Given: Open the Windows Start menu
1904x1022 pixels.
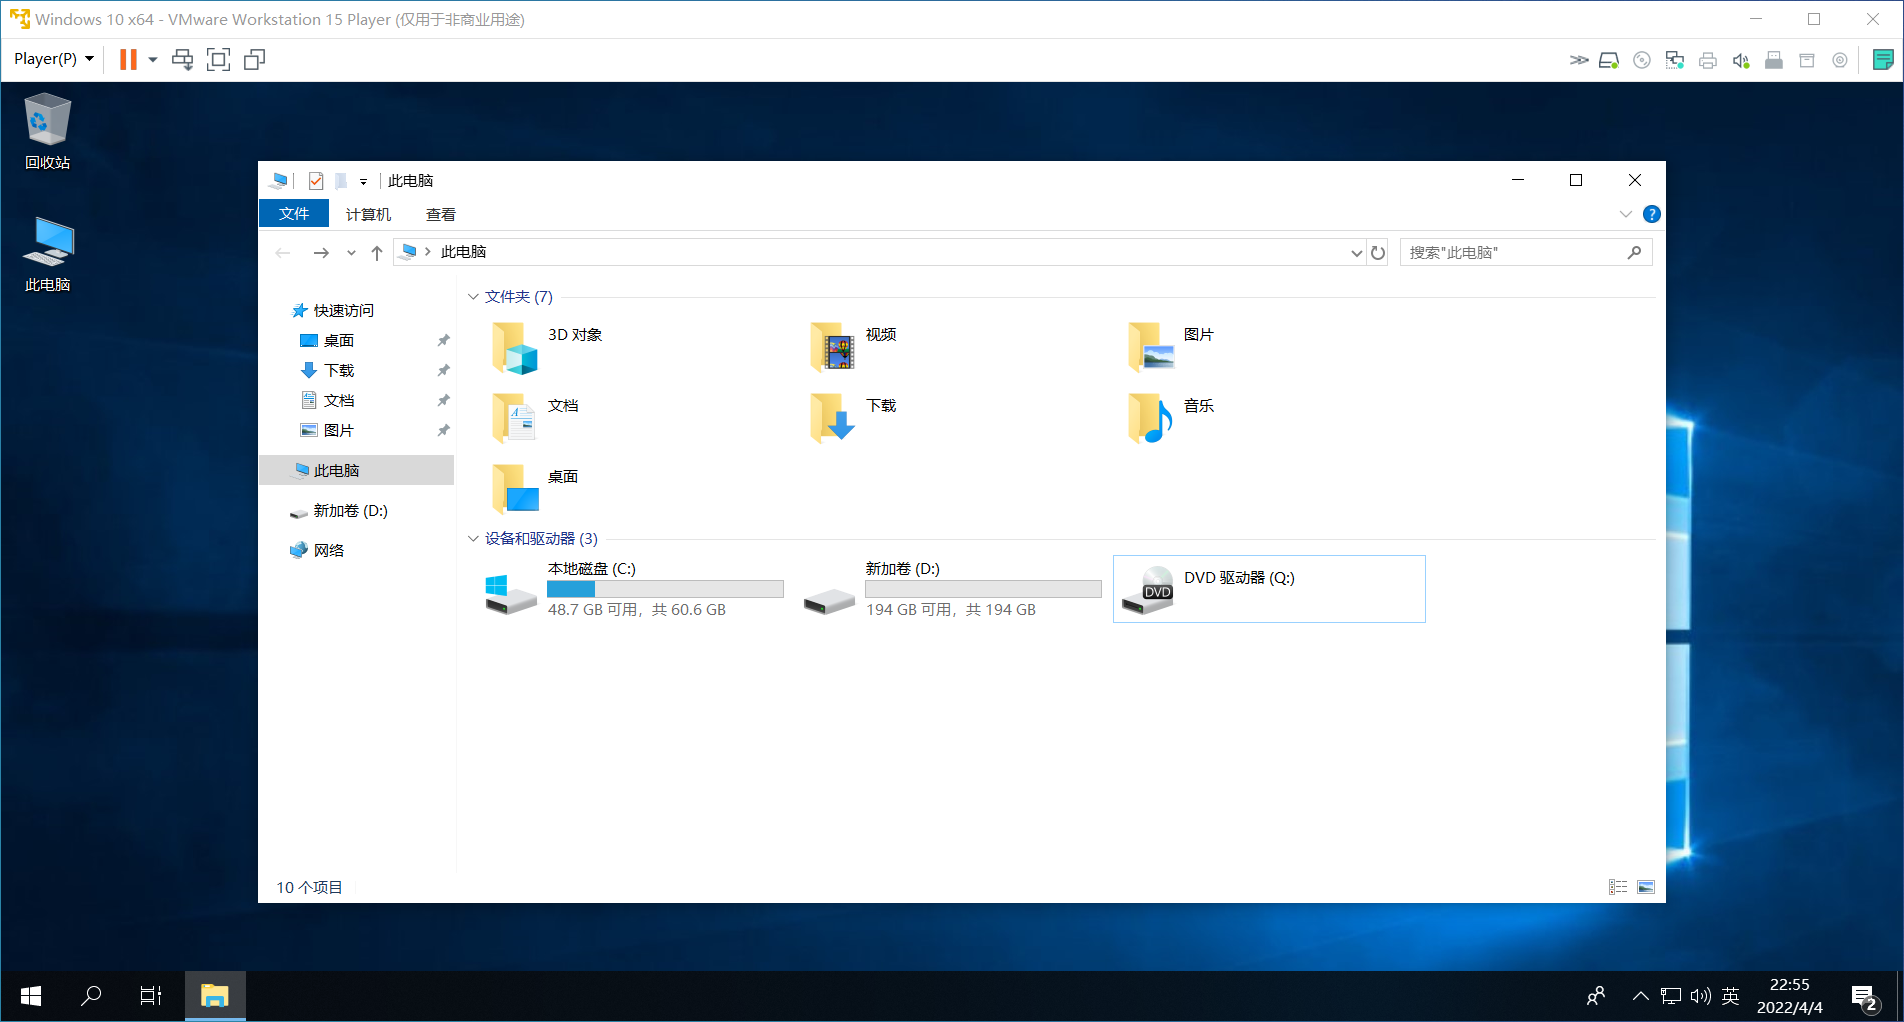Looking at the screenshot, I should pos(31,996).
